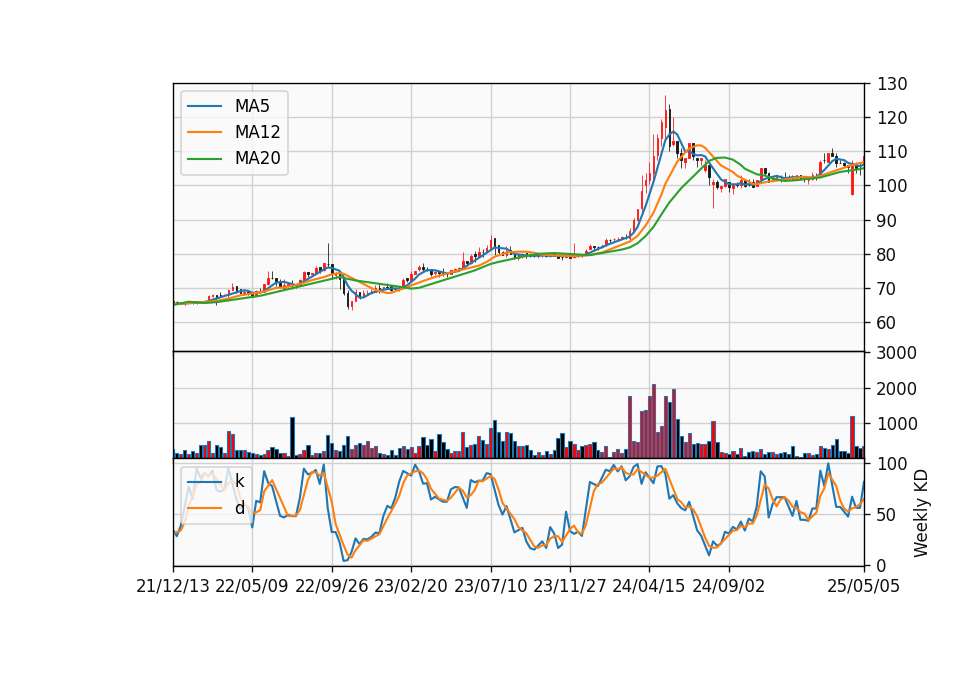Viewport: 960px width, 690px height.
Task: Click the 70 price axis label
Action: [887, 289]
